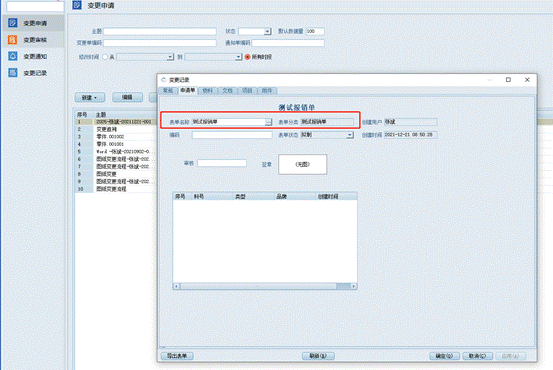Viewport: 553px width, 370px height.
Task: Expand the 新建 button dropdown
Action: (x=96, y=98)
